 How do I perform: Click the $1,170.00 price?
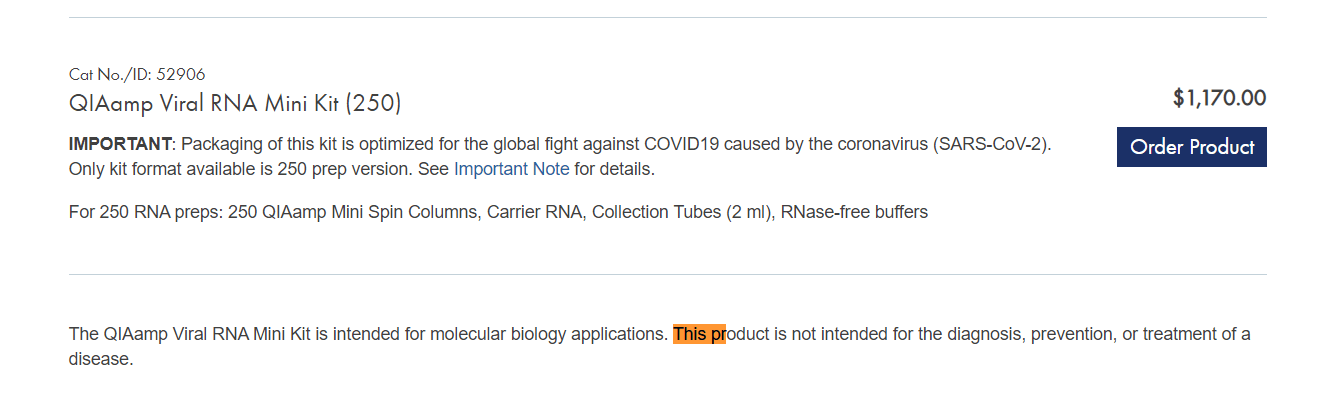pos(1219,98)
